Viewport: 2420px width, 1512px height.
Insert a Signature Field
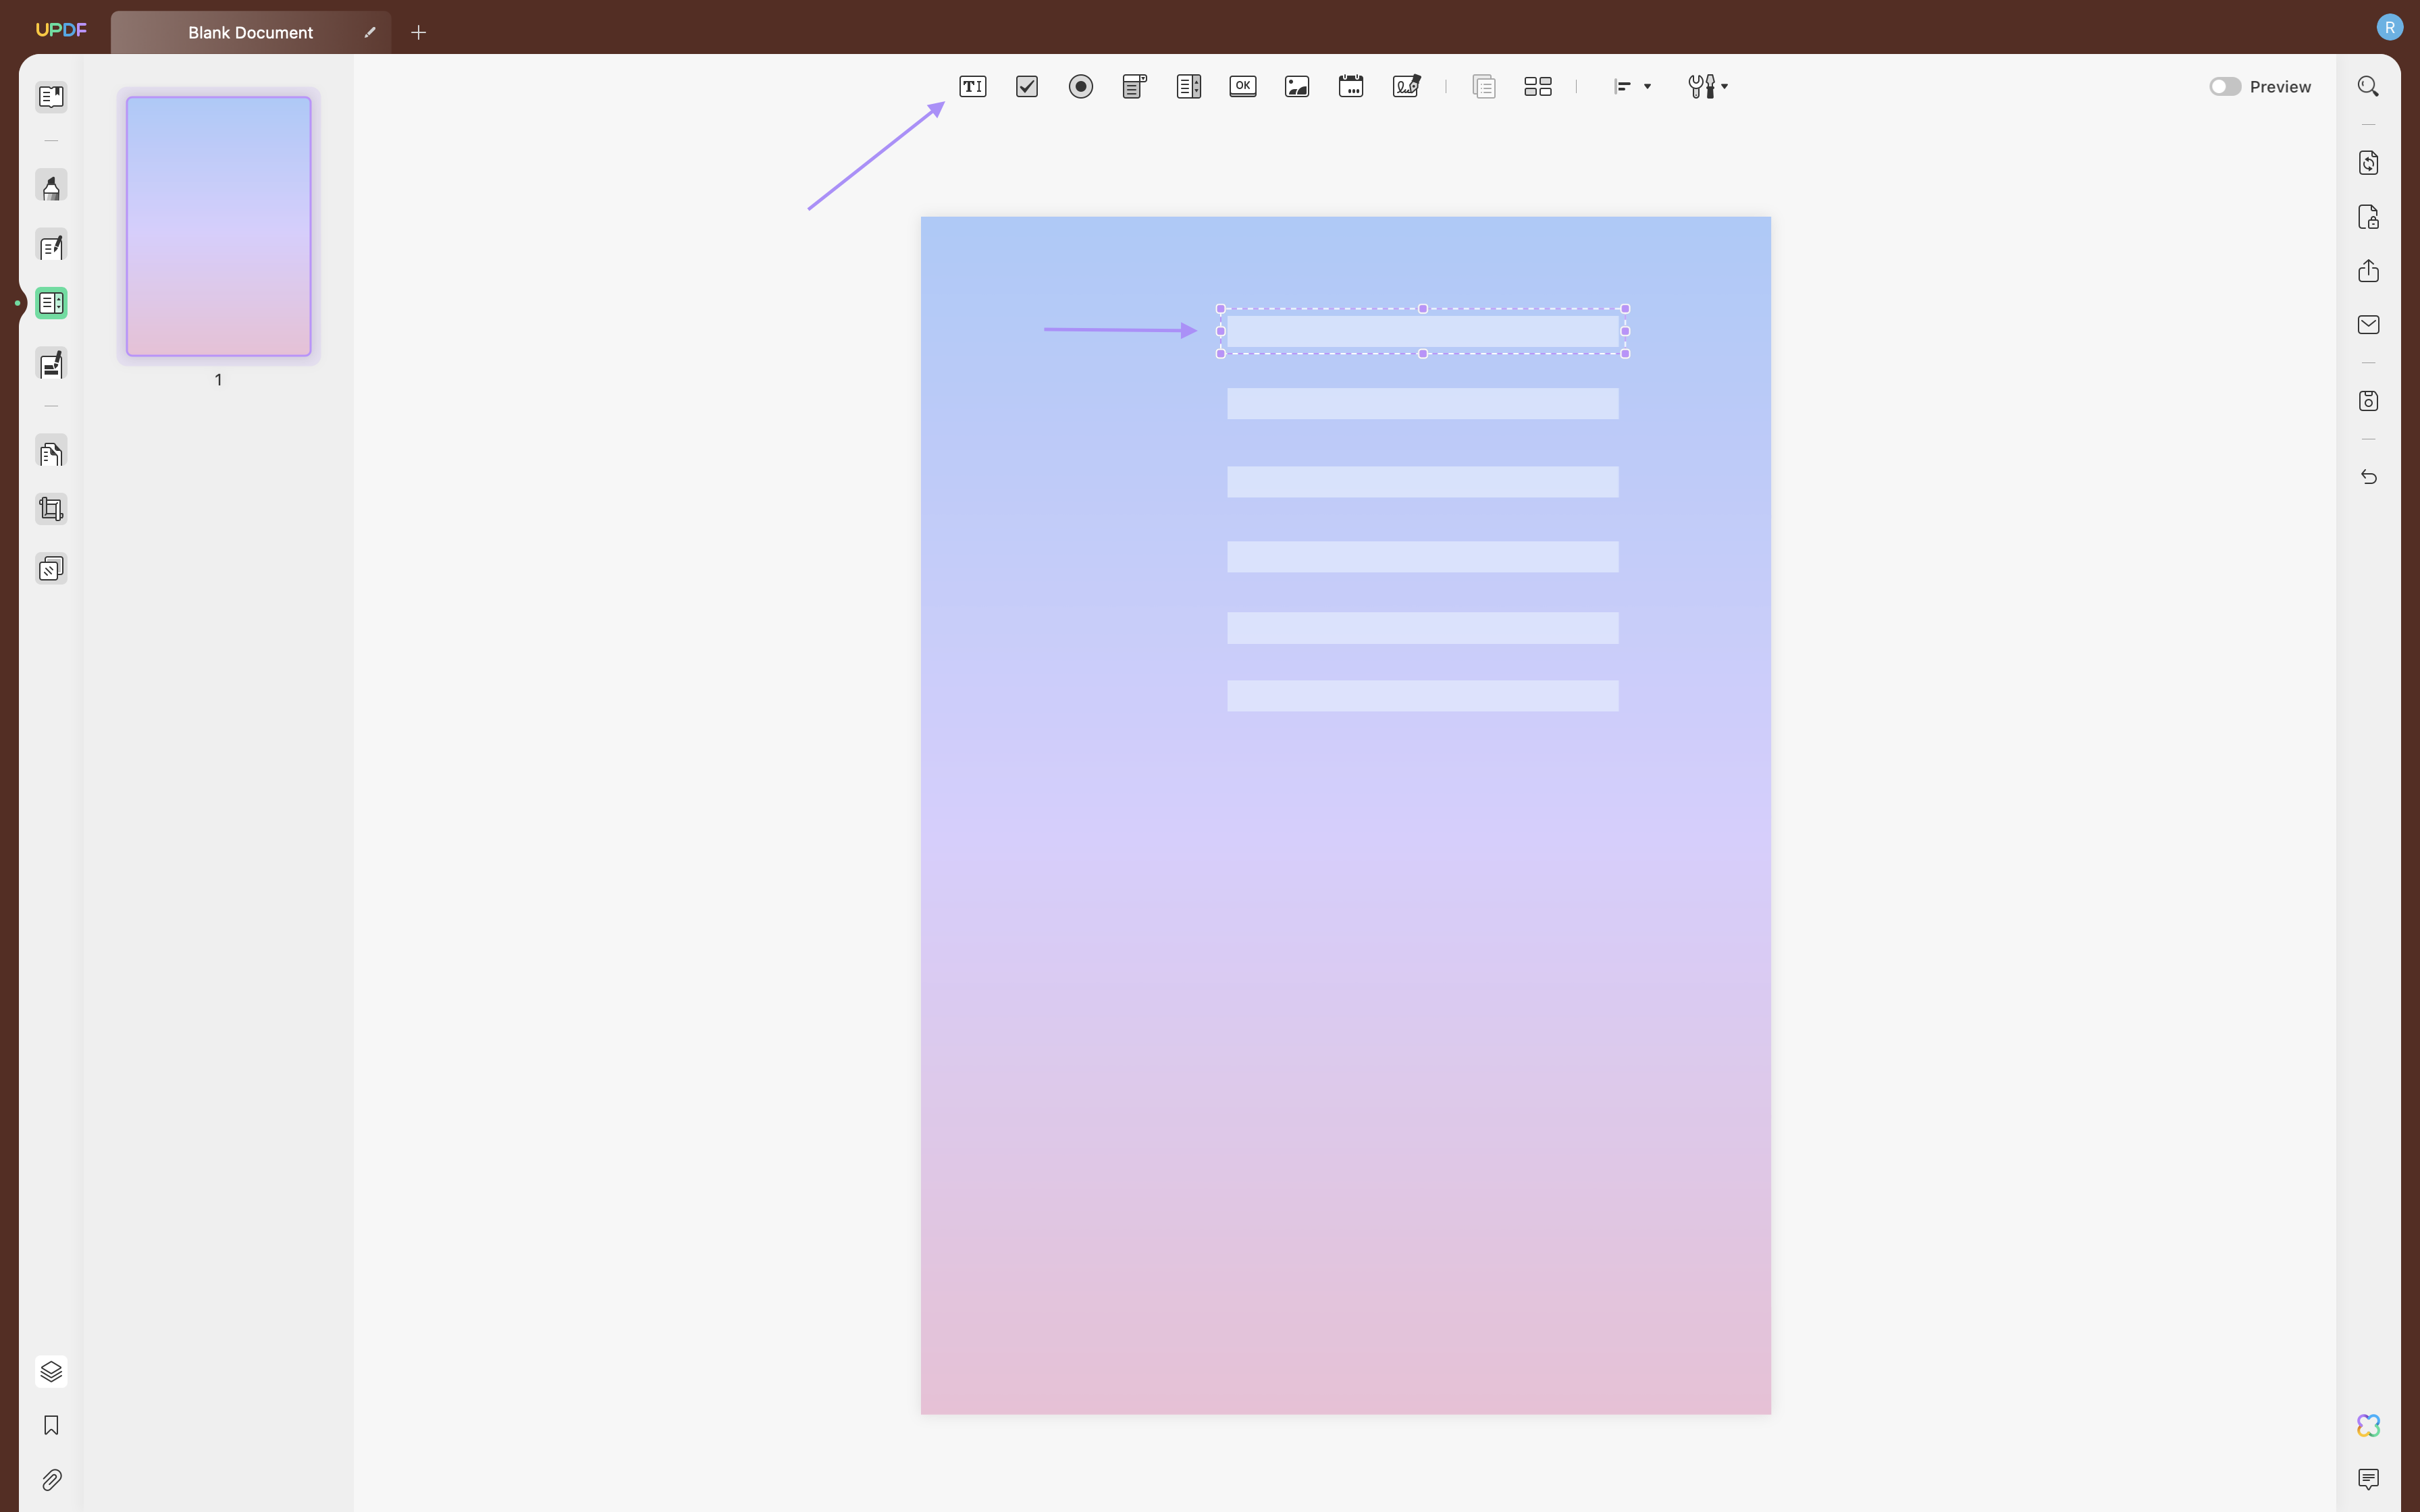pos(1405,86)
